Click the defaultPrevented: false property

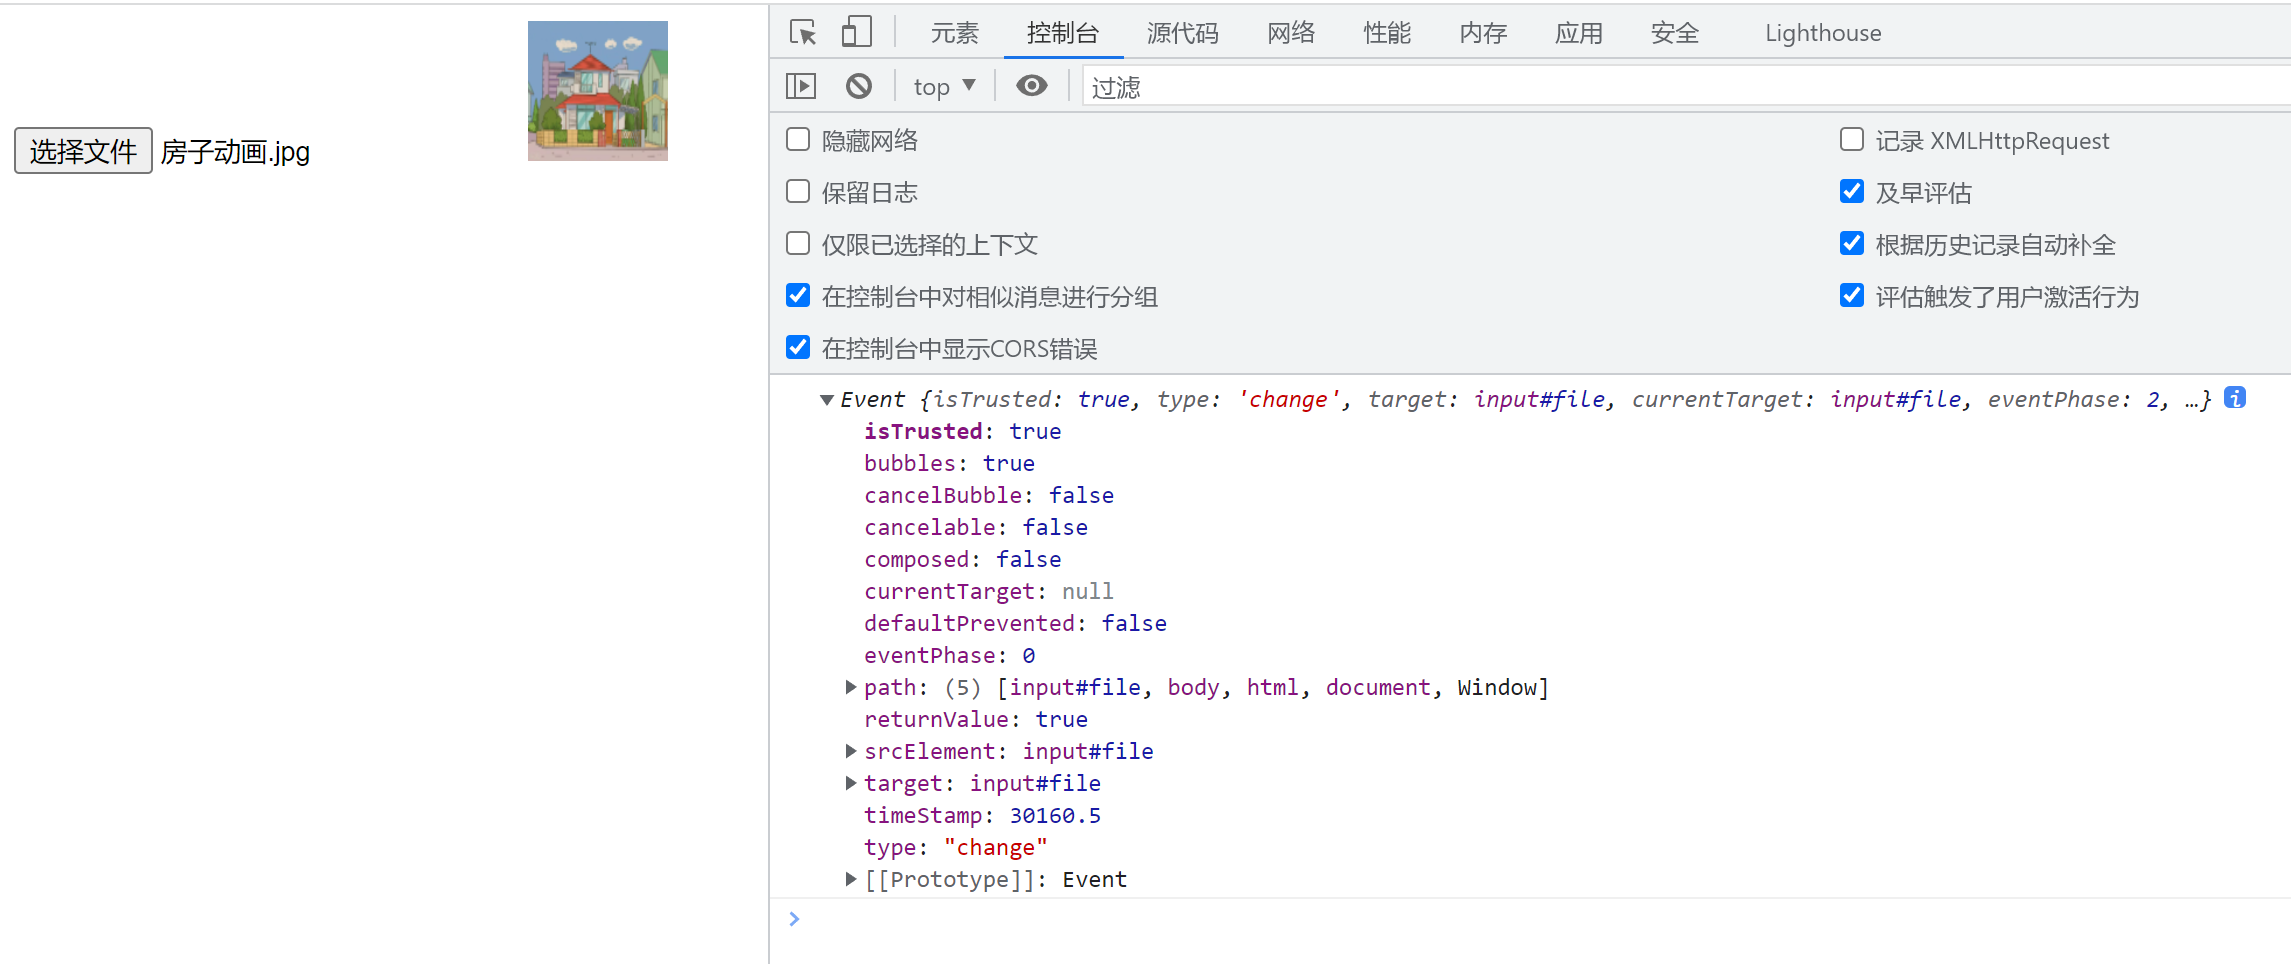(1016, 623)
